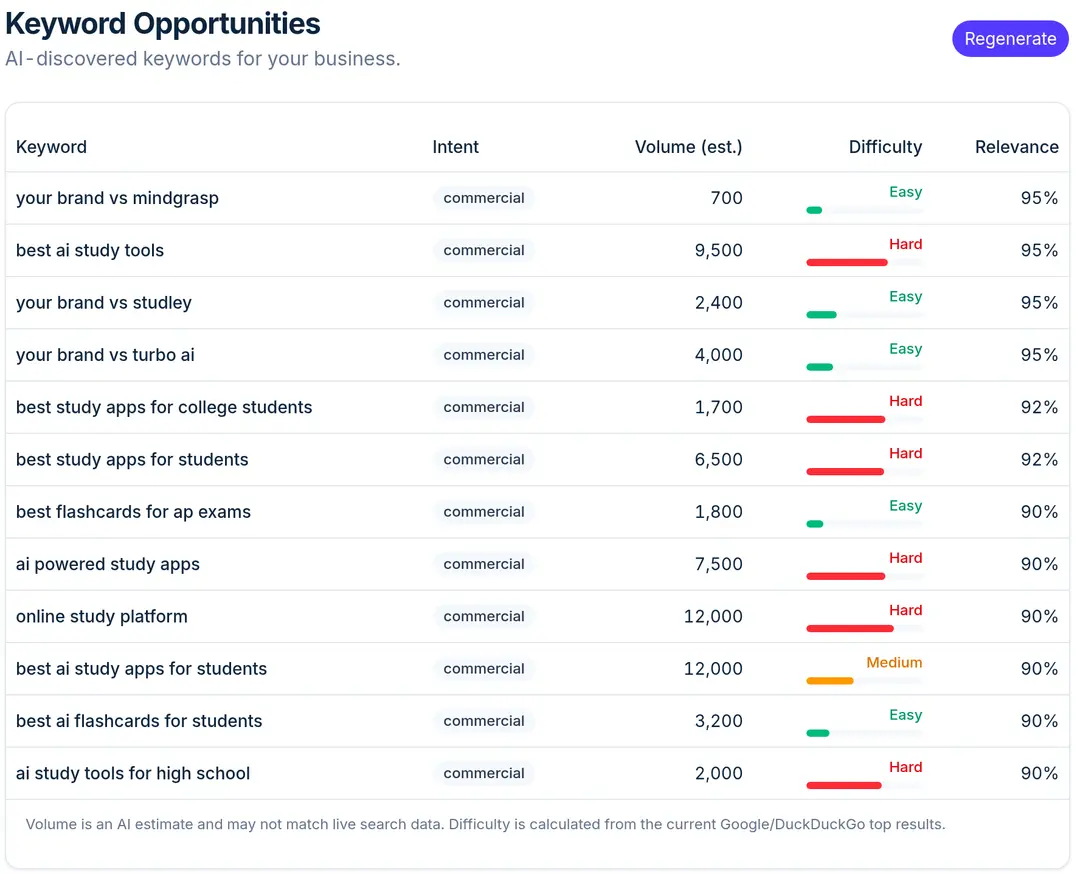The image size is (1080, 874).
Task: Open the 'your brand vs studley' row
Action: [x=537, y=303]
